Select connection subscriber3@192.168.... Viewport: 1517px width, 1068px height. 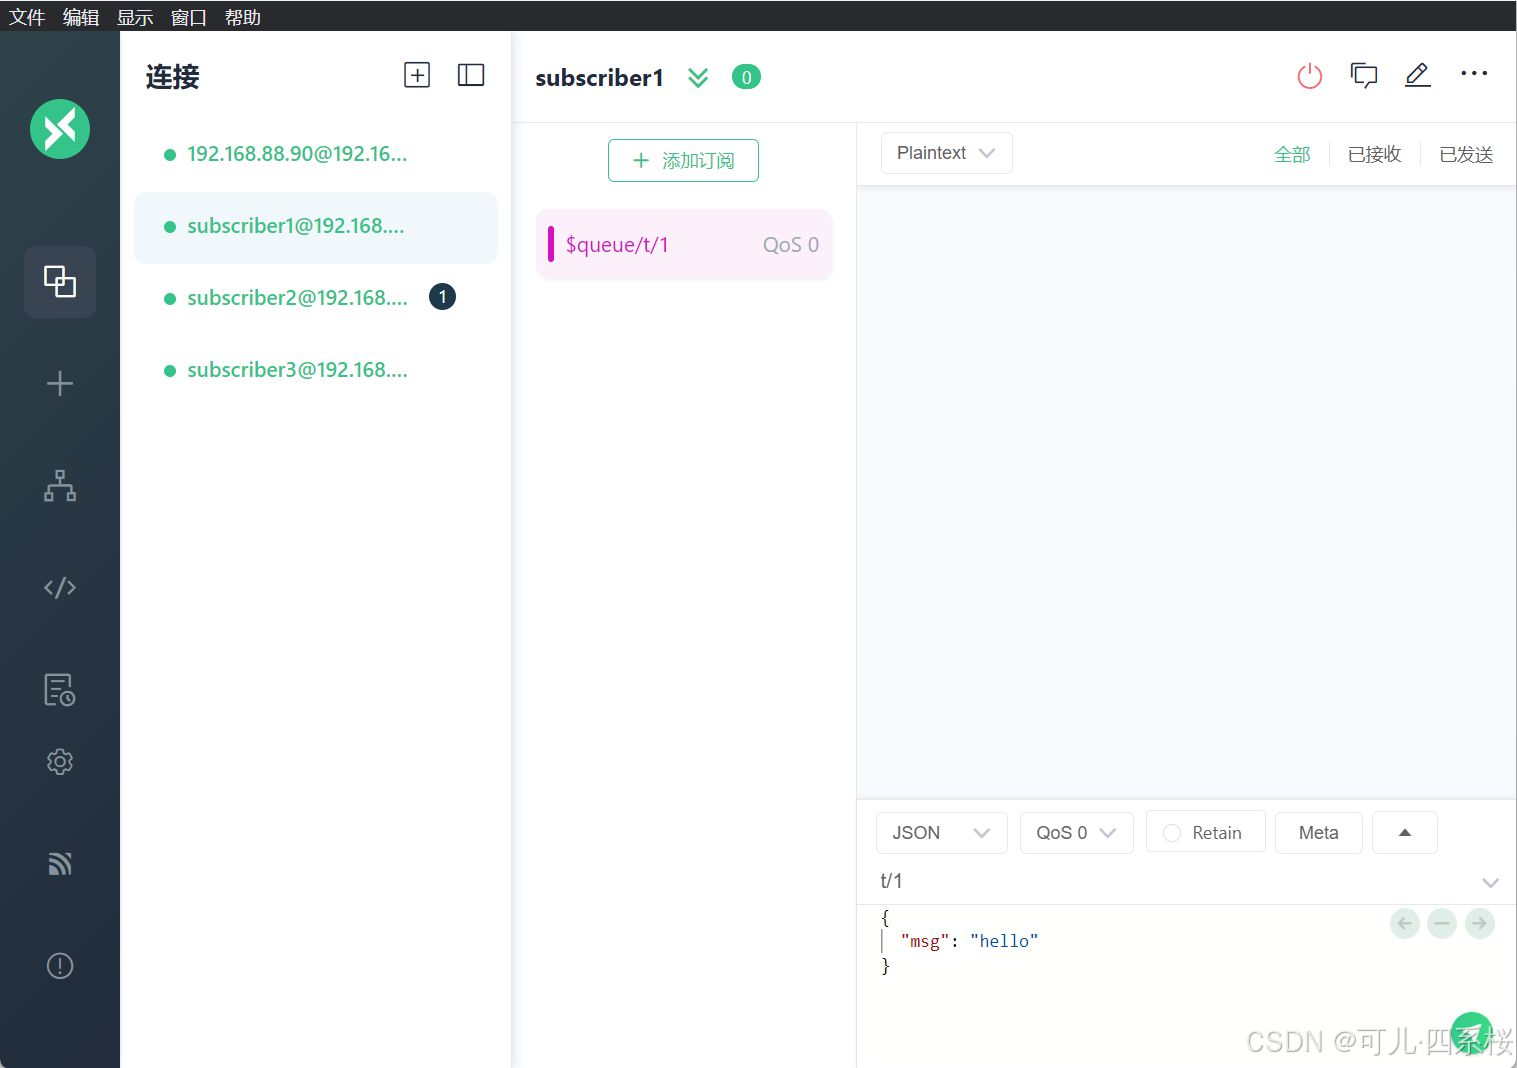click(x=315, y=370)
